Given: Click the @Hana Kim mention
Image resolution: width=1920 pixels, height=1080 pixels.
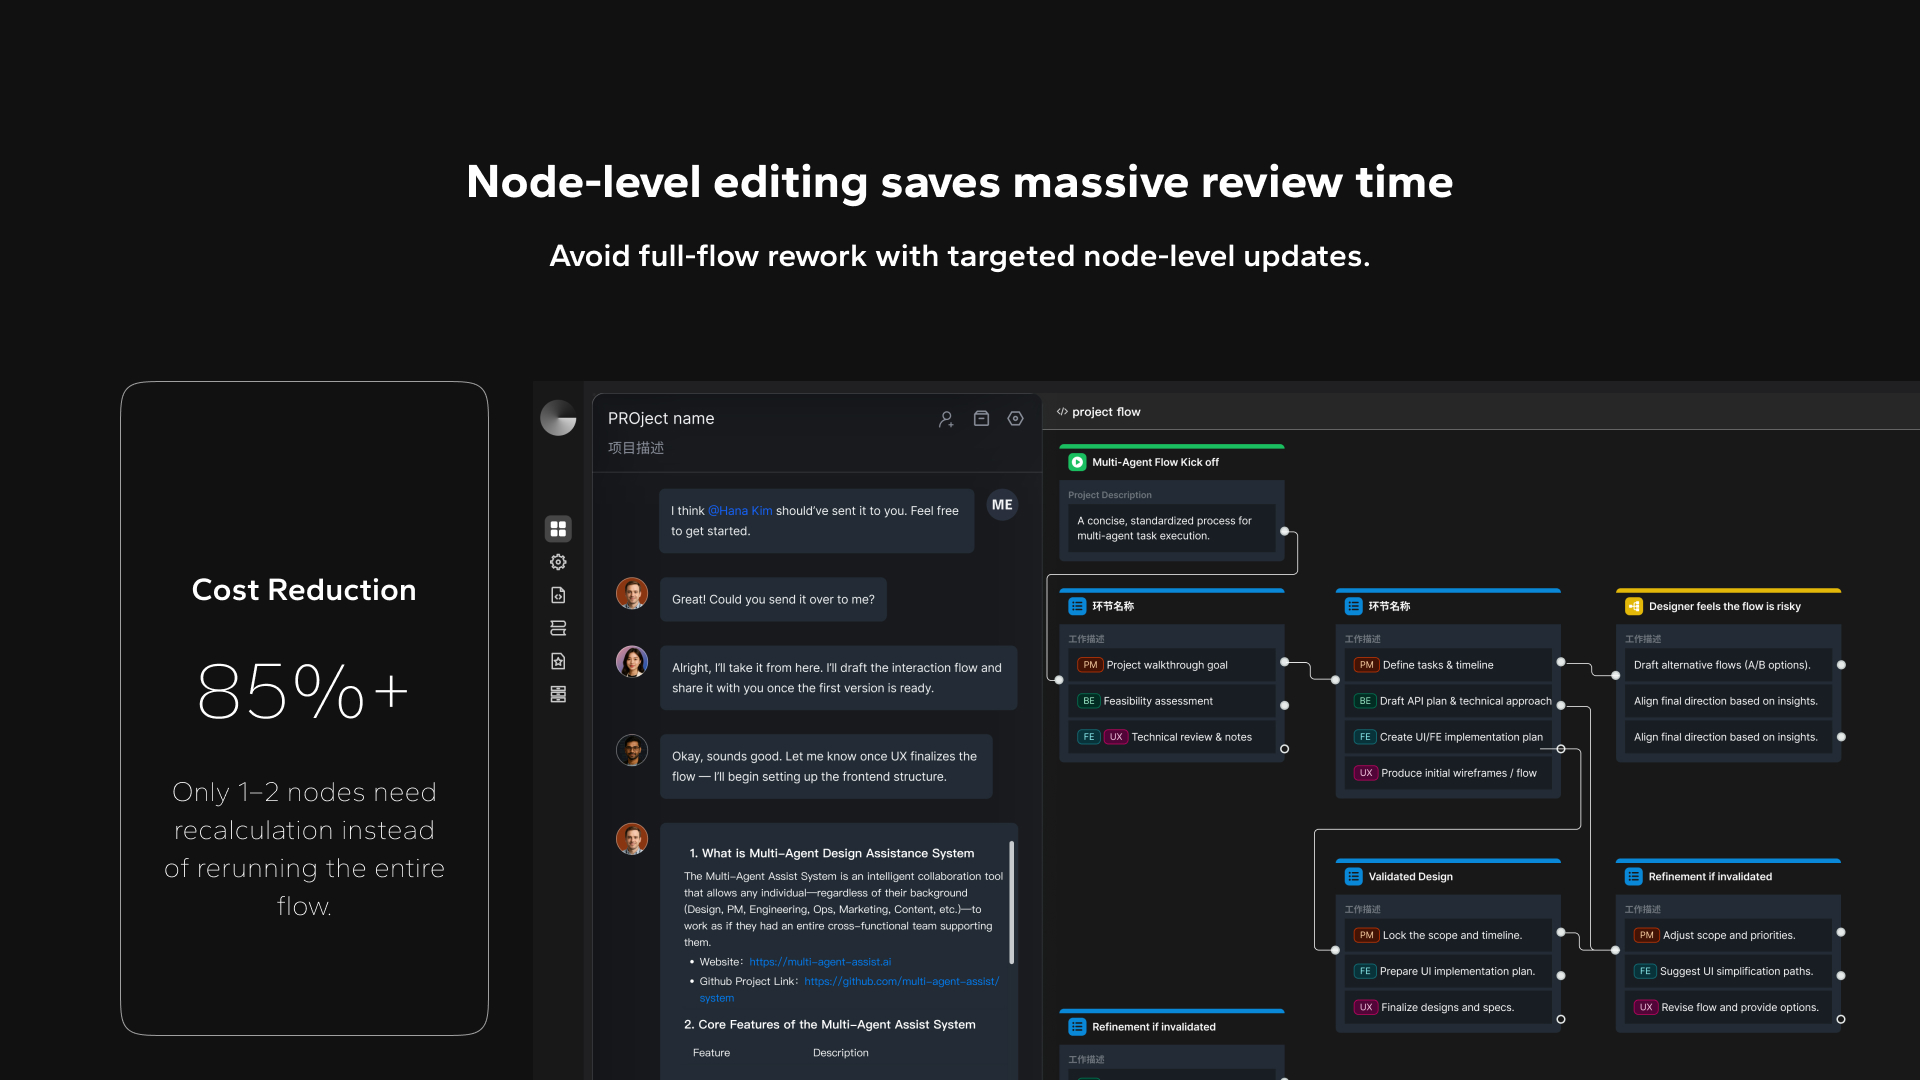Looking at the screenshot, I should tap(740, 511).
